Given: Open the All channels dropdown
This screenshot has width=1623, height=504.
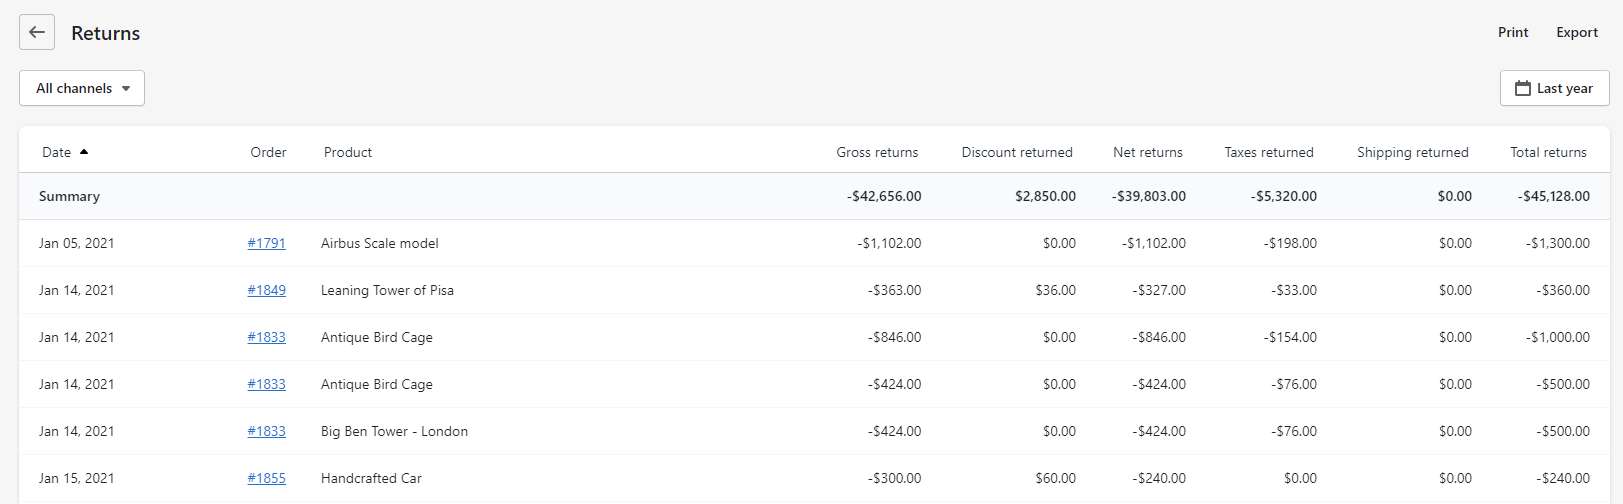Looking at the screenshot, I should tap(82, 88).
